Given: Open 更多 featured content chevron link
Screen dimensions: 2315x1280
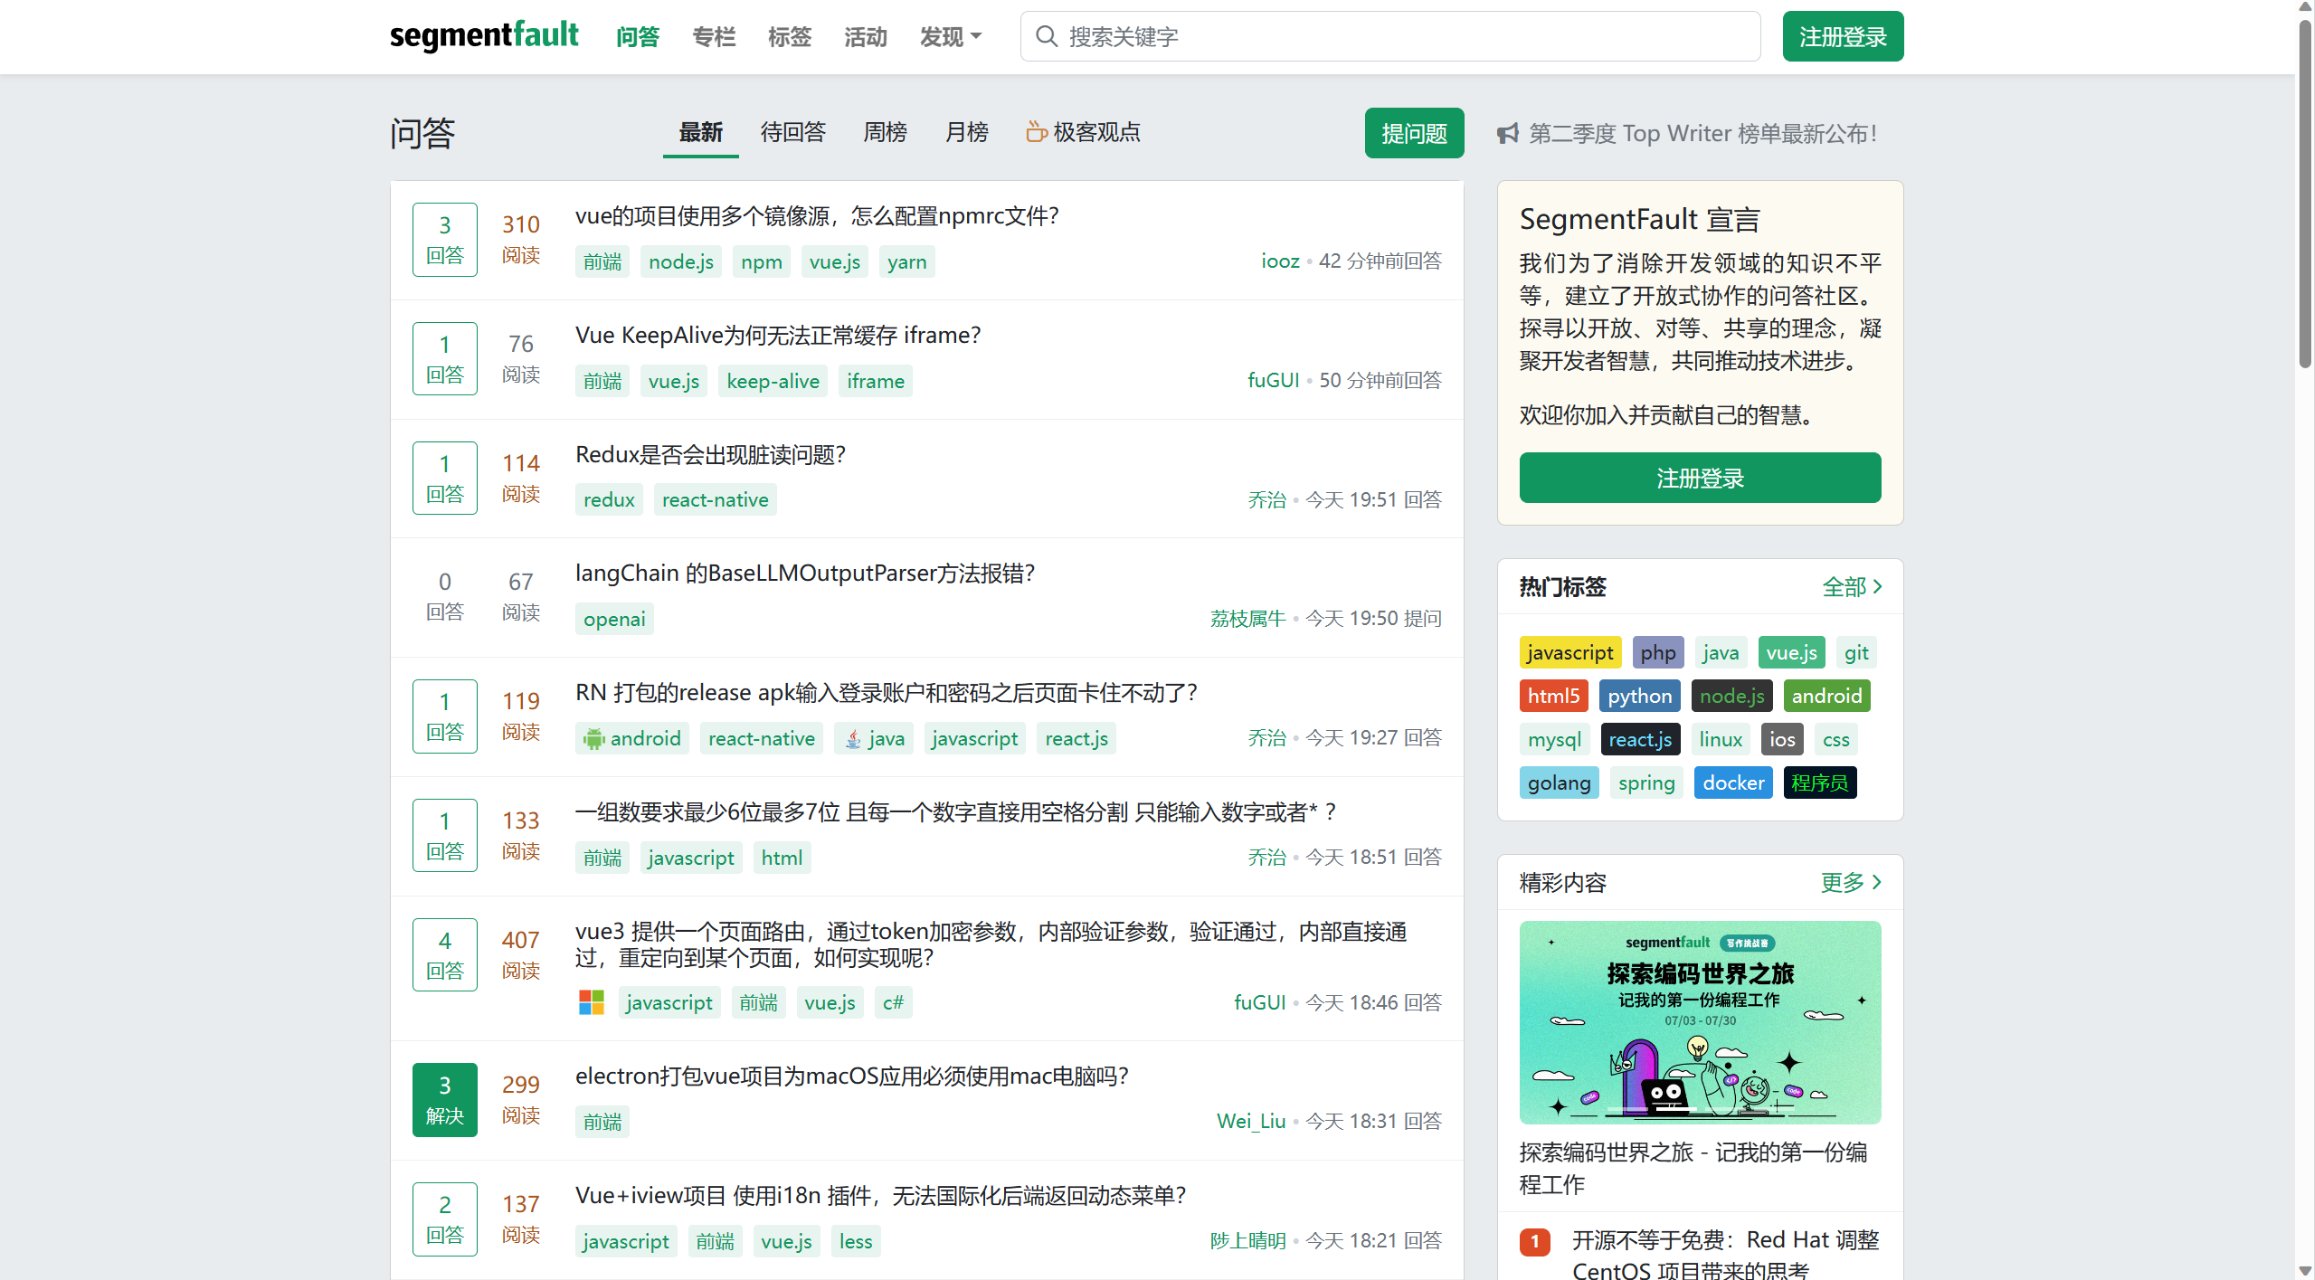Looking at the screenshot, I should pos(1850,882).
